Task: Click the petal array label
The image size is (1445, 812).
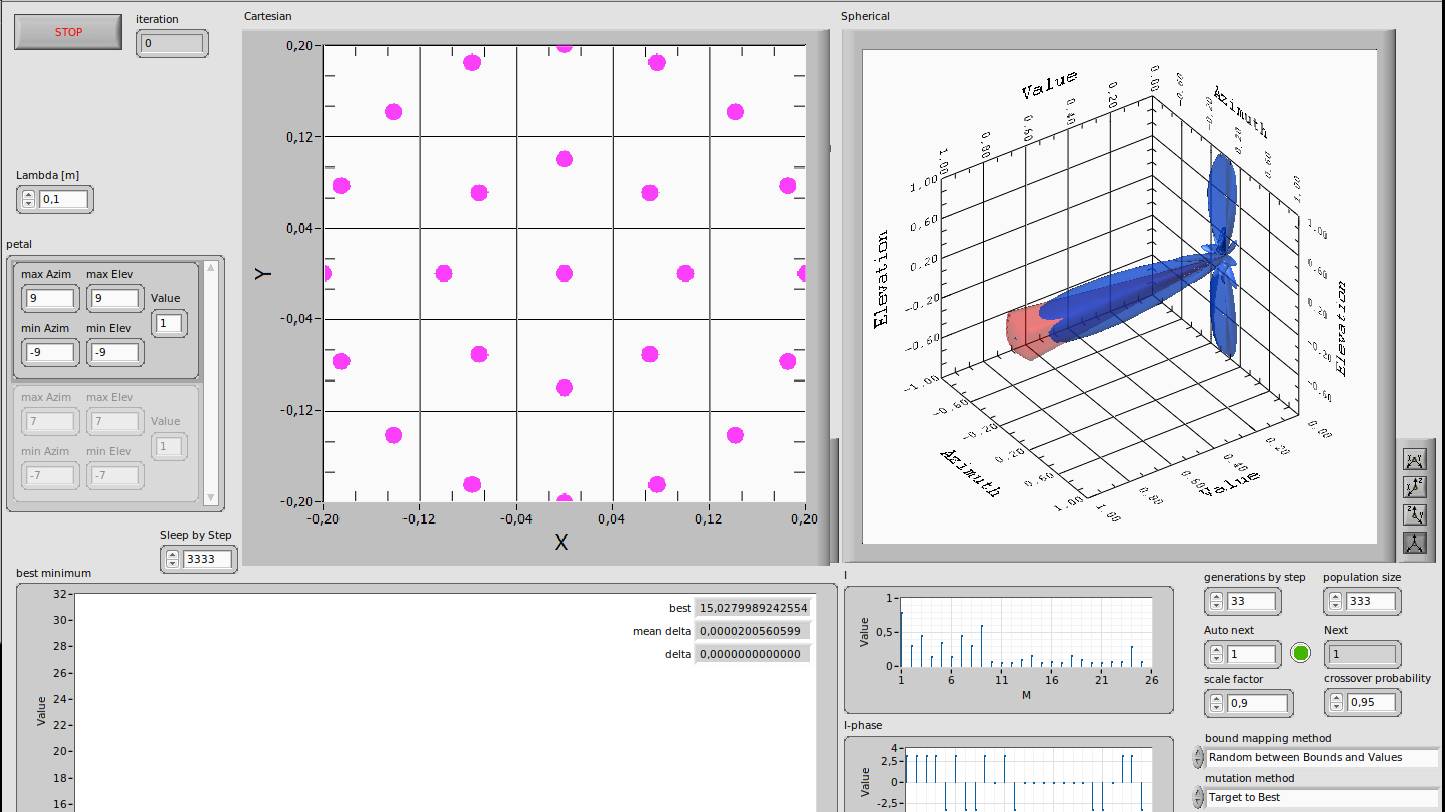Action: click(19, 244)
